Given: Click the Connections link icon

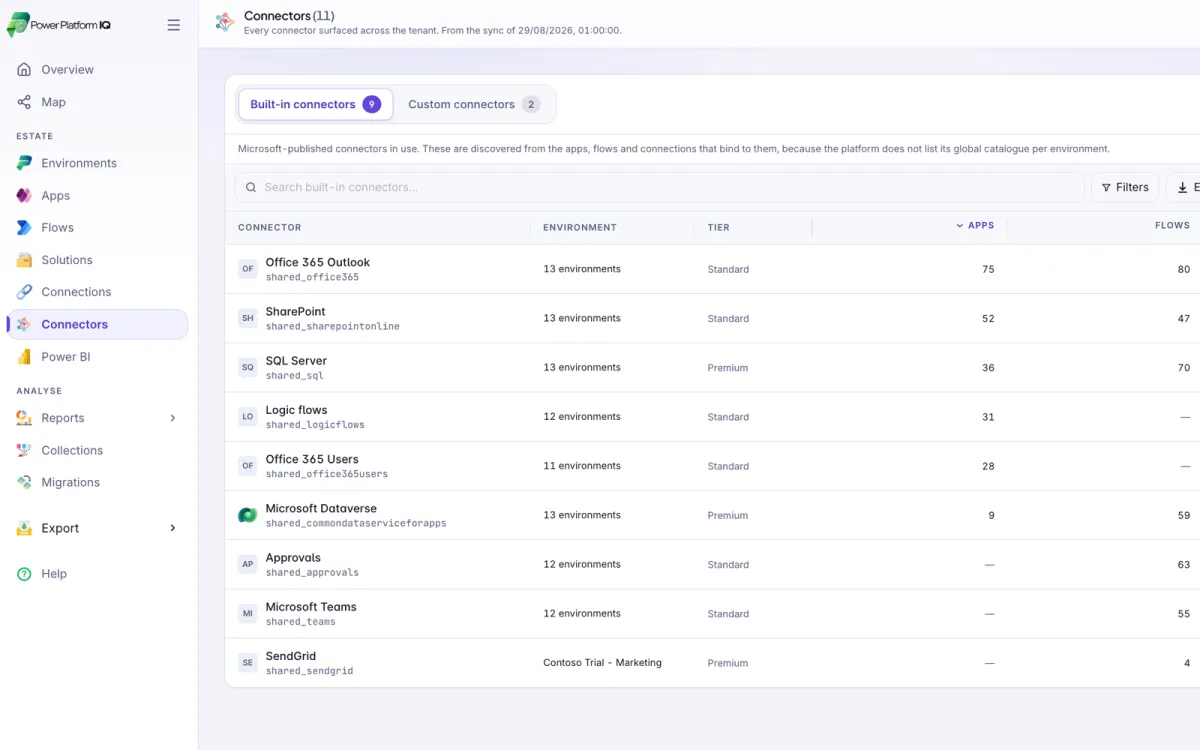Looking at the screenshot, I should [x=24, y=292].
